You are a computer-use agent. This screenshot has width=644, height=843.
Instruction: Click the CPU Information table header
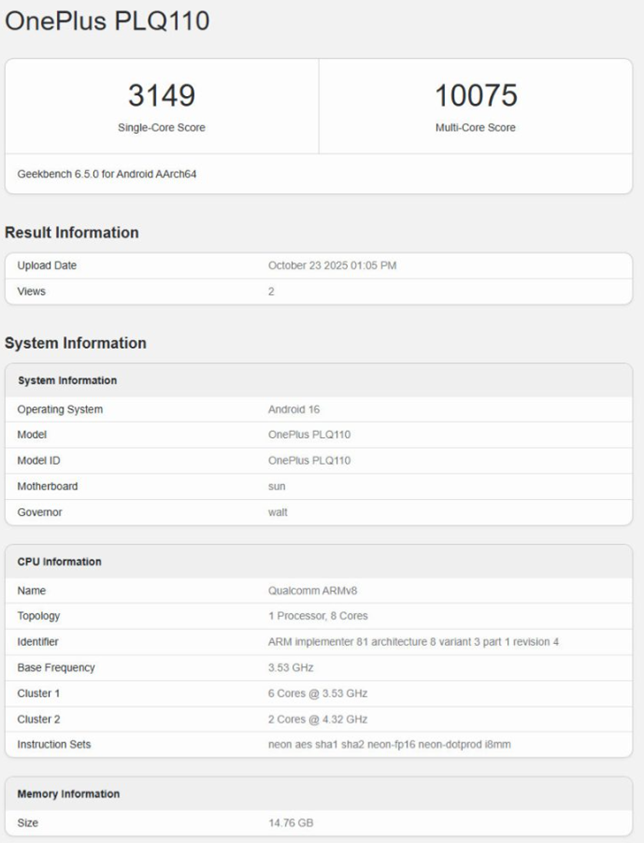click(59, 562)
